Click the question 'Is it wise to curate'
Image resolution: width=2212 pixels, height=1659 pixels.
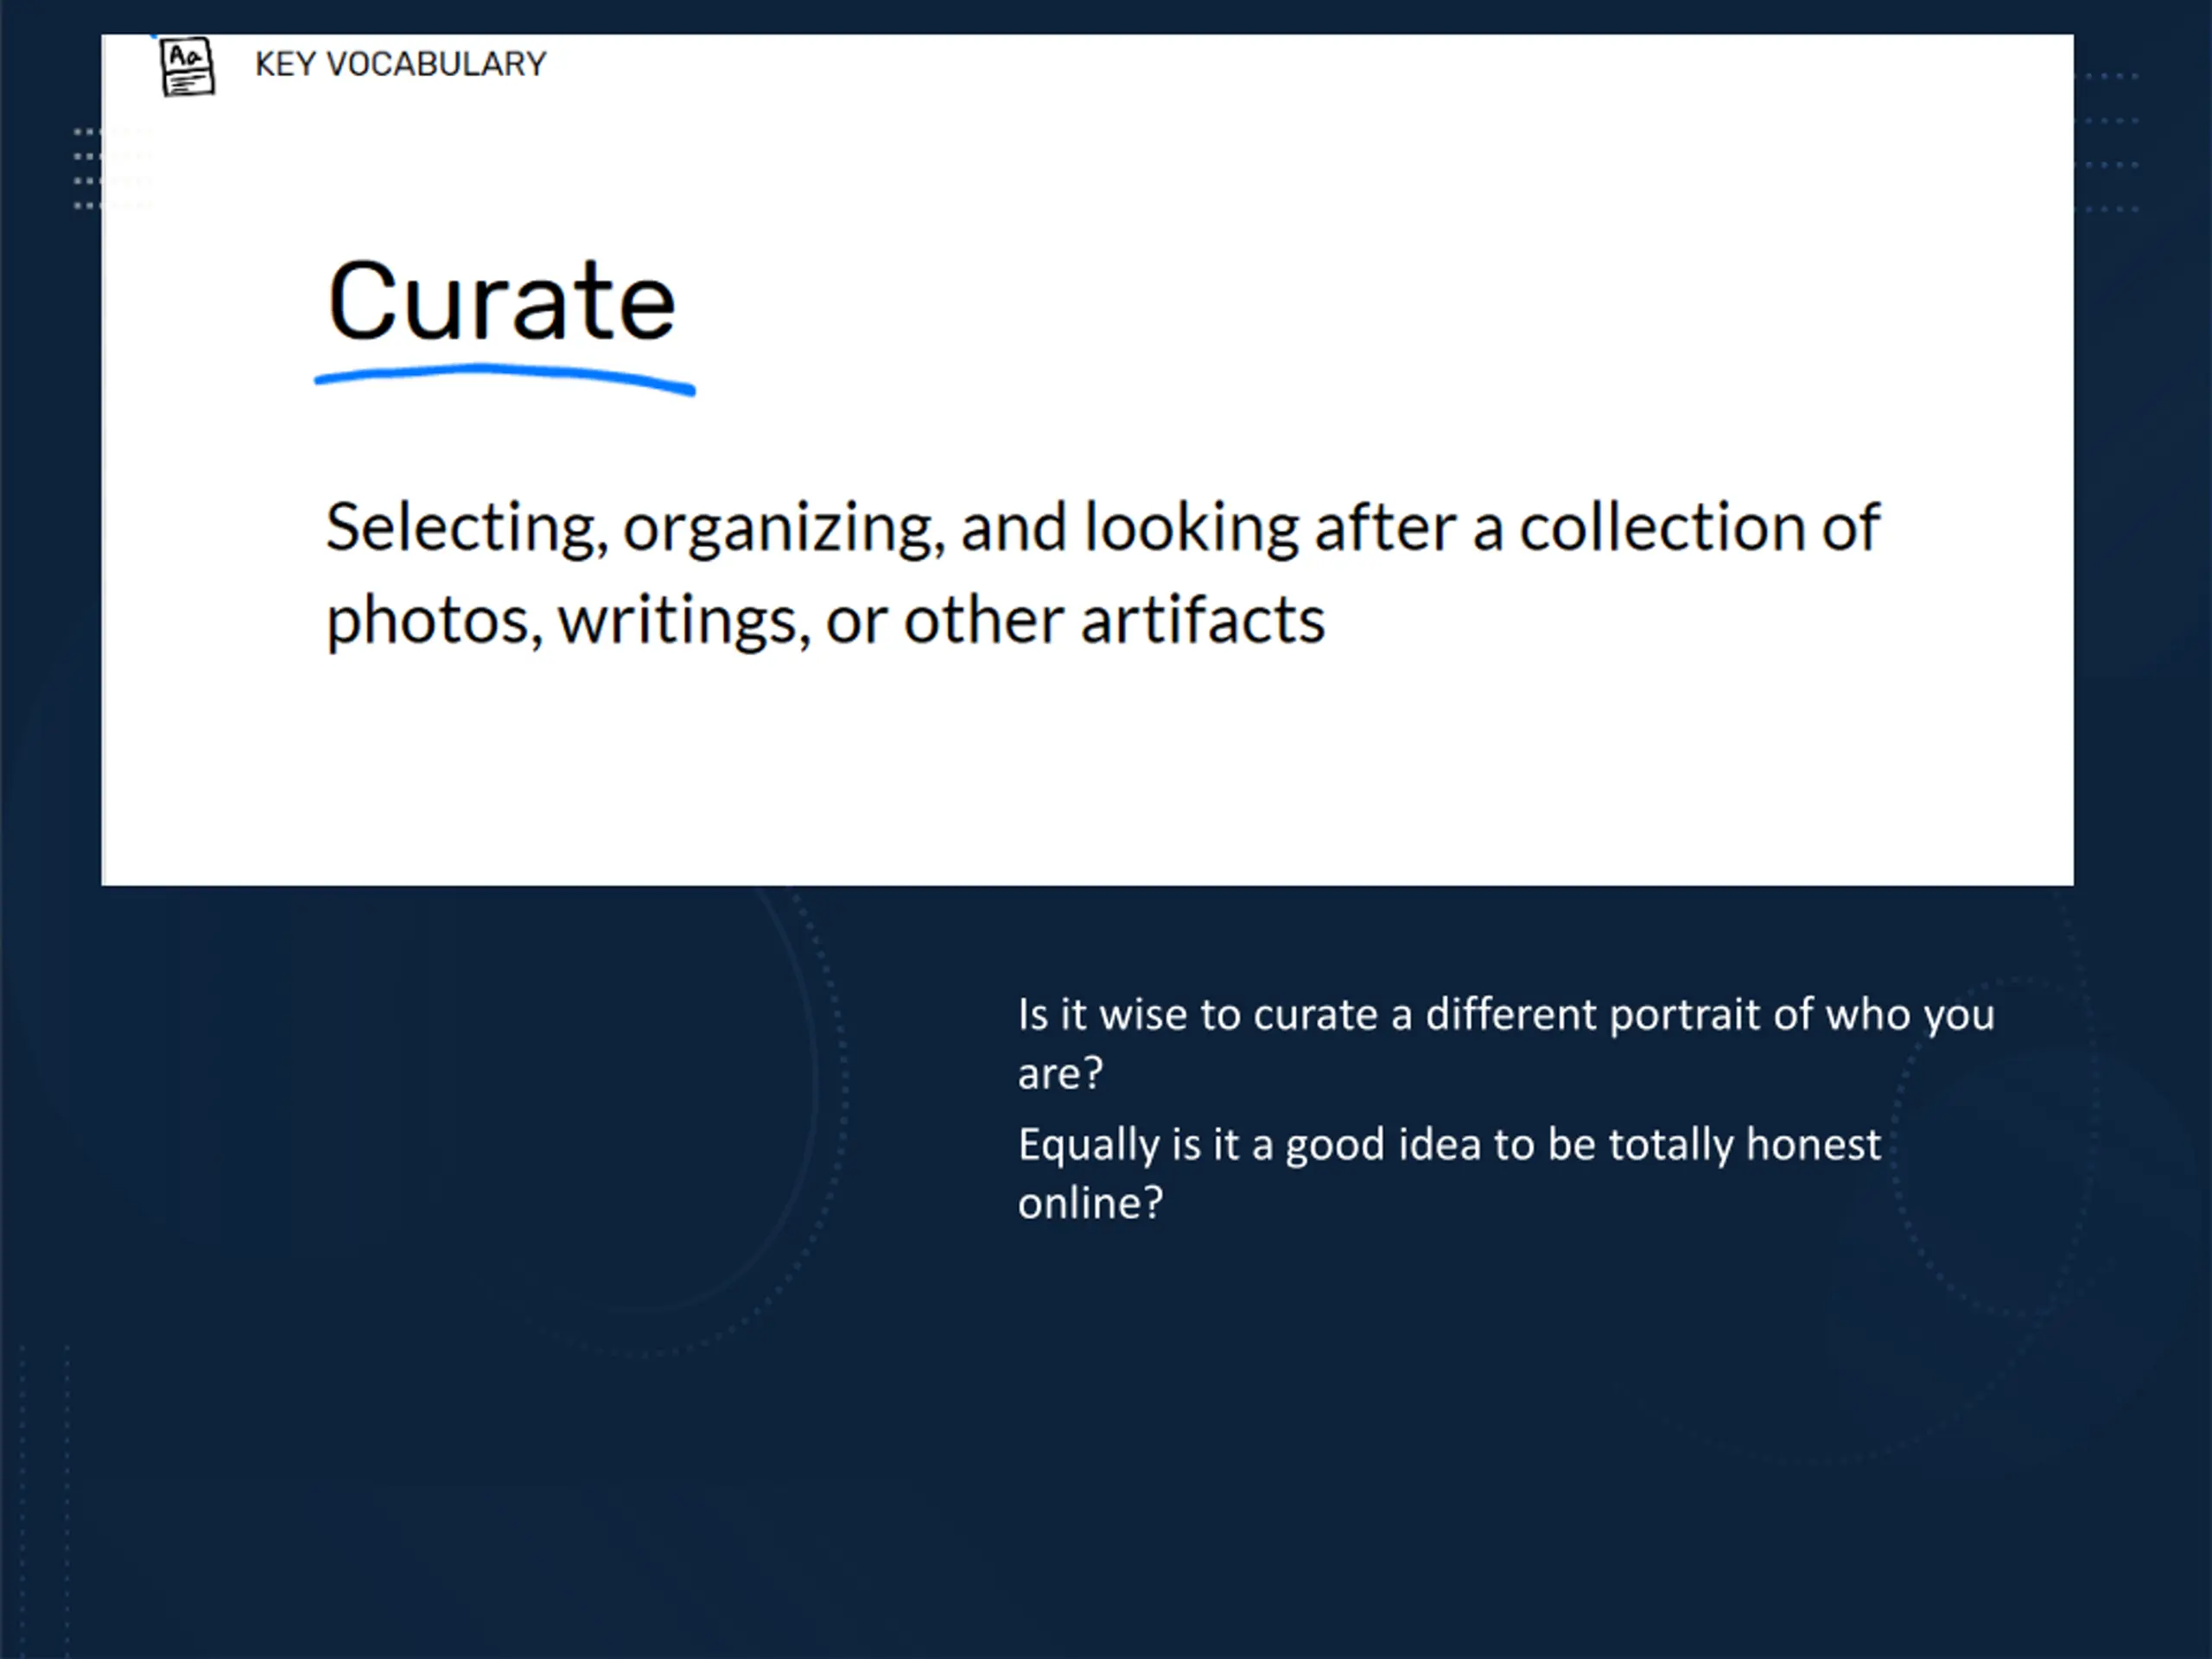pyautogui.click(x=1506, y=1043)
